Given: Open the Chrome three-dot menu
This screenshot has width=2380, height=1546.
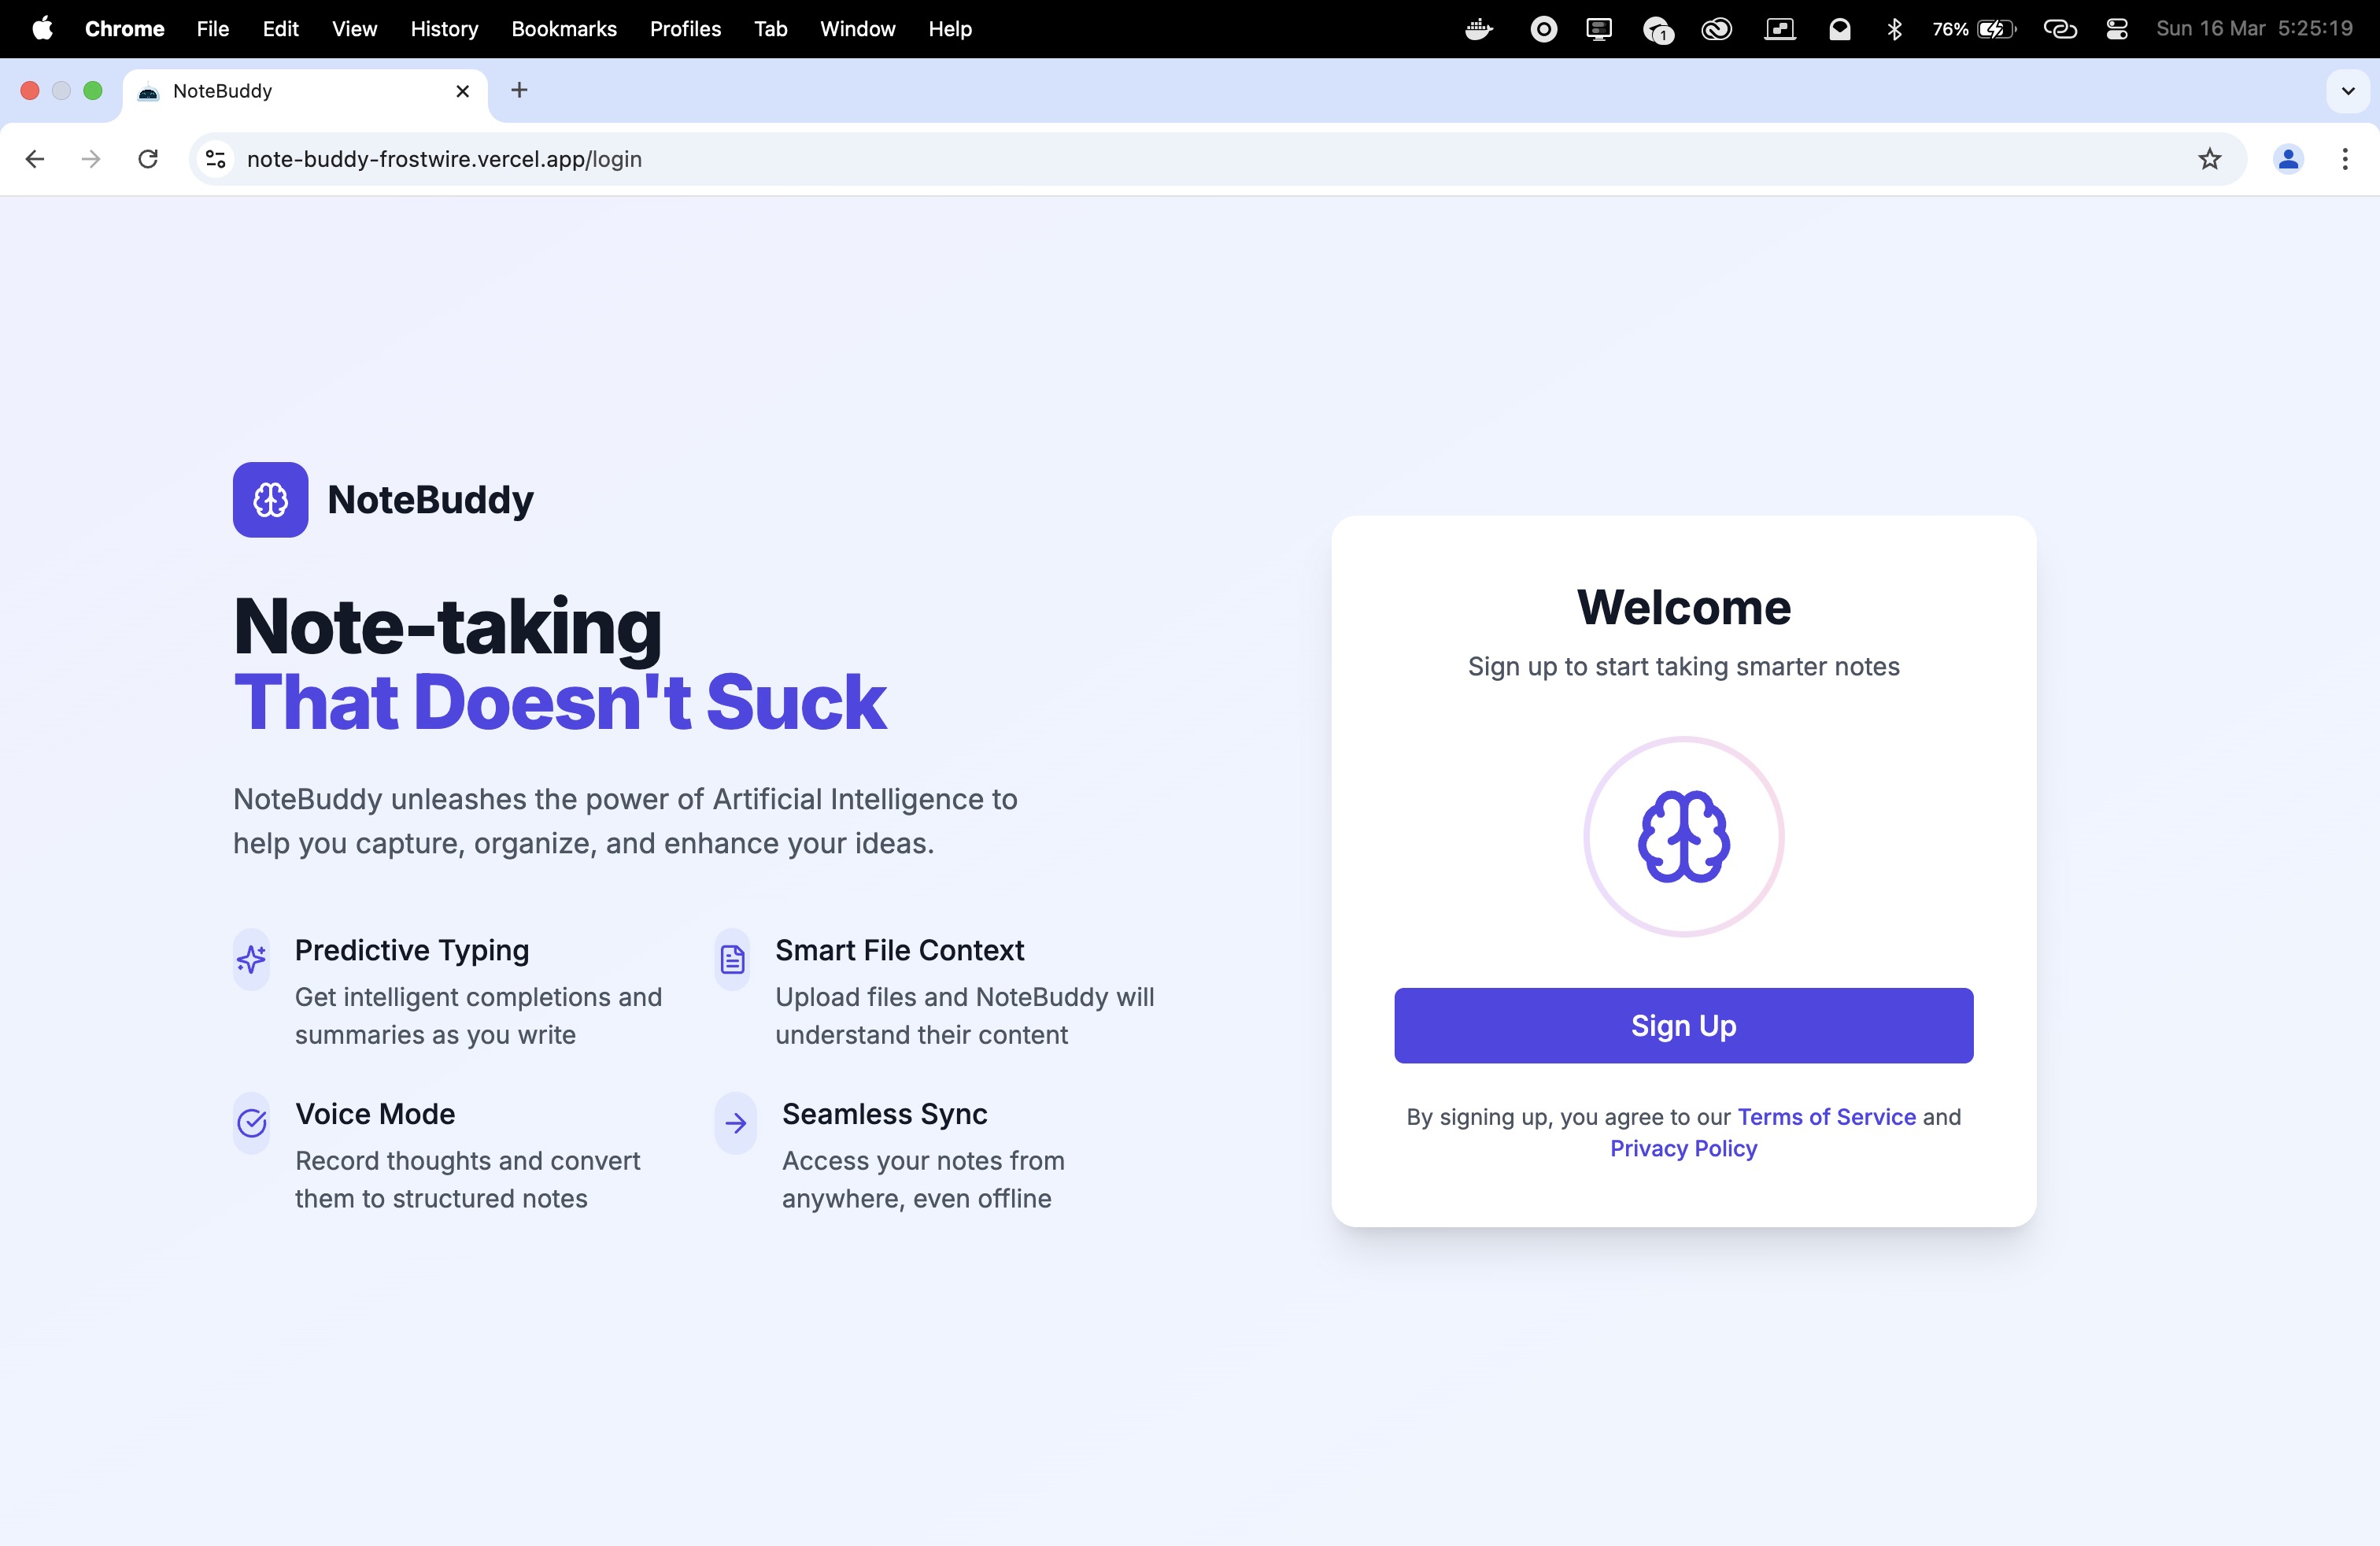Looking at the screenshot, I should coord(2344,159).
